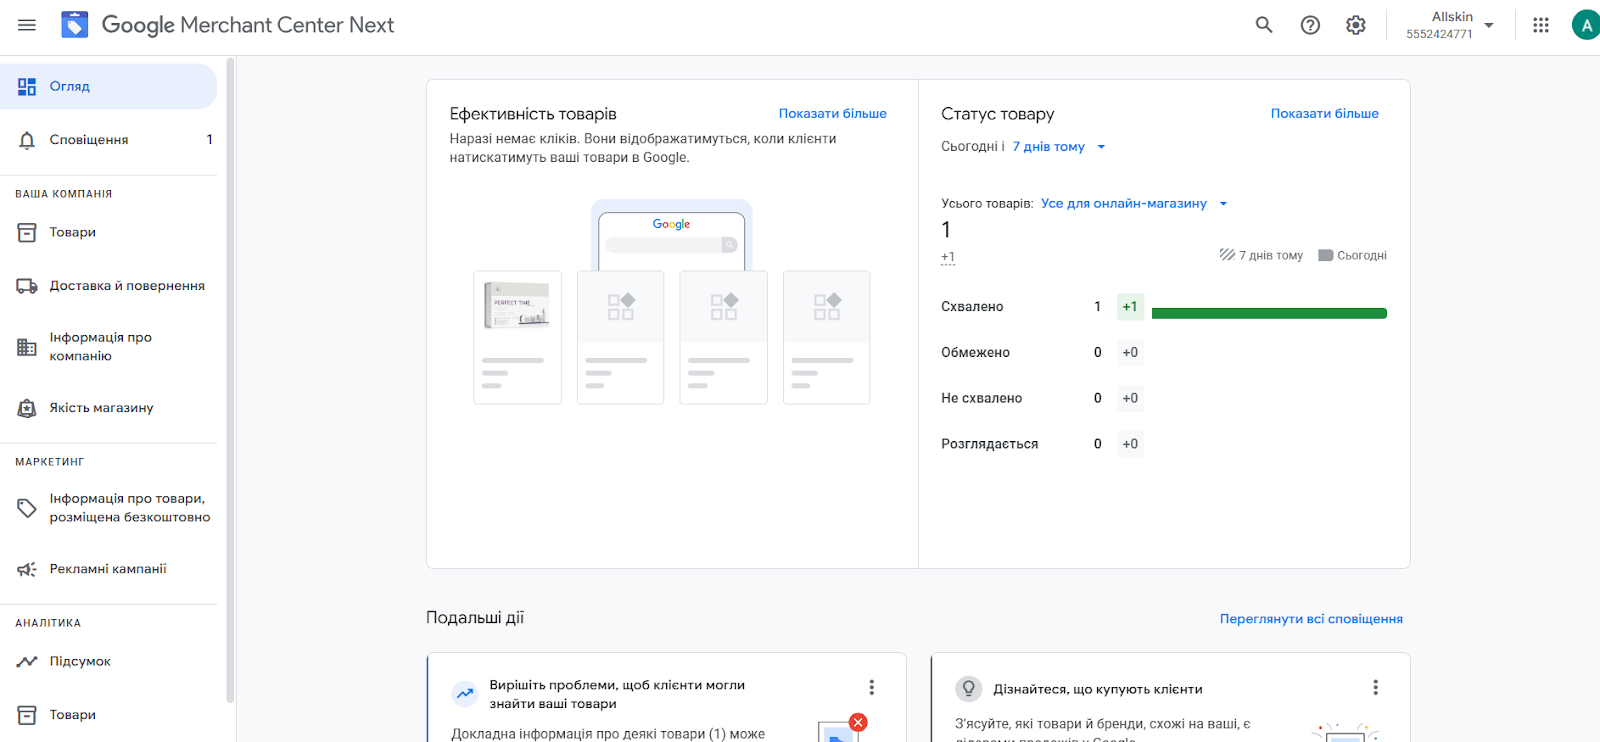The height and width of the screenshot is (742, 1600).
Task: Click the company building icon
Action: (27, 347)
